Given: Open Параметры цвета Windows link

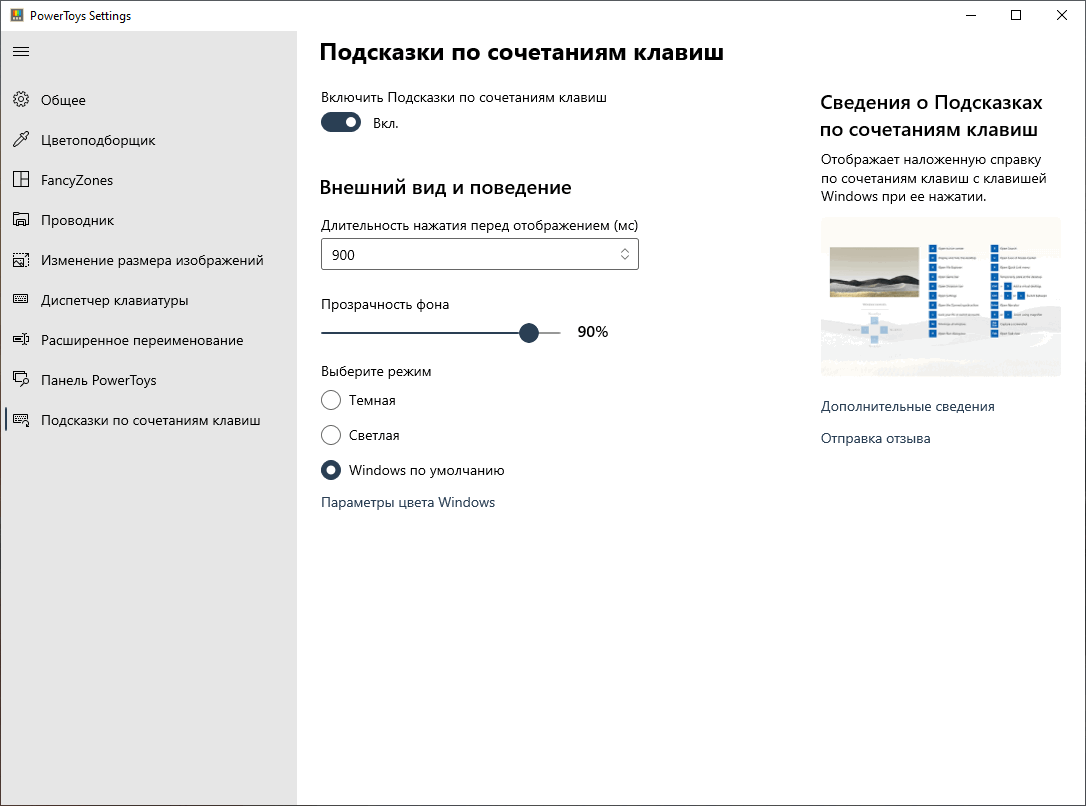Looking at the screenshot, I should [408, 502].
